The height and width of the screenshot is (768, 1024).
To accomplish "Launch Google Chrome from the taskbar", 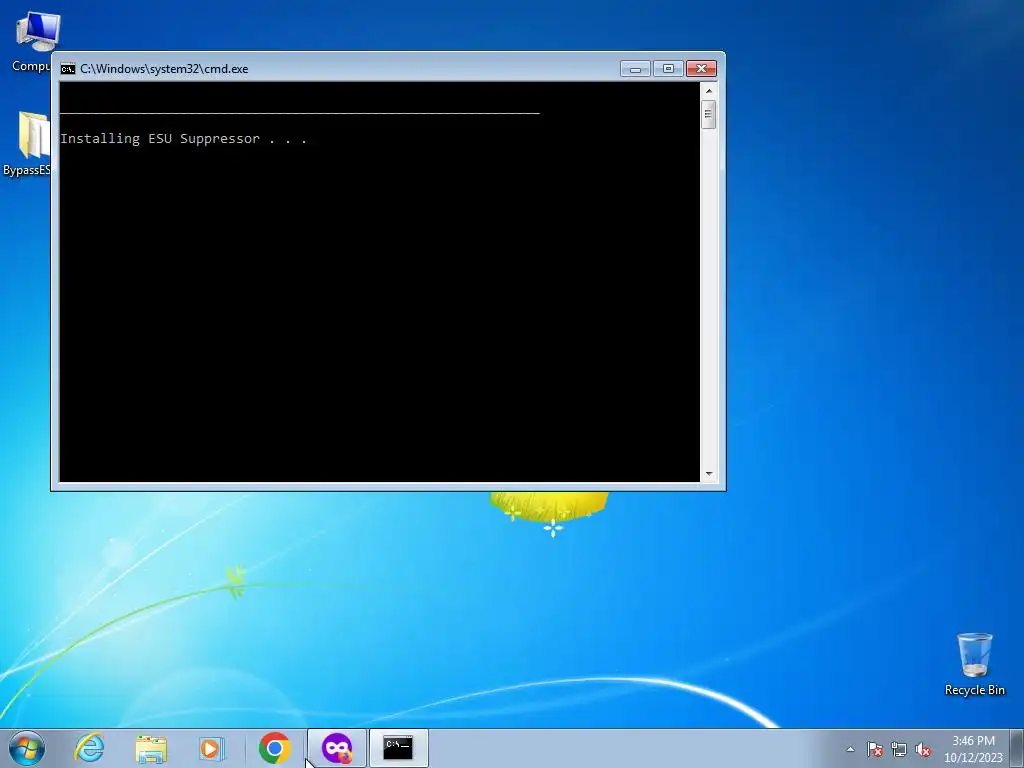I will pos(274,748).
